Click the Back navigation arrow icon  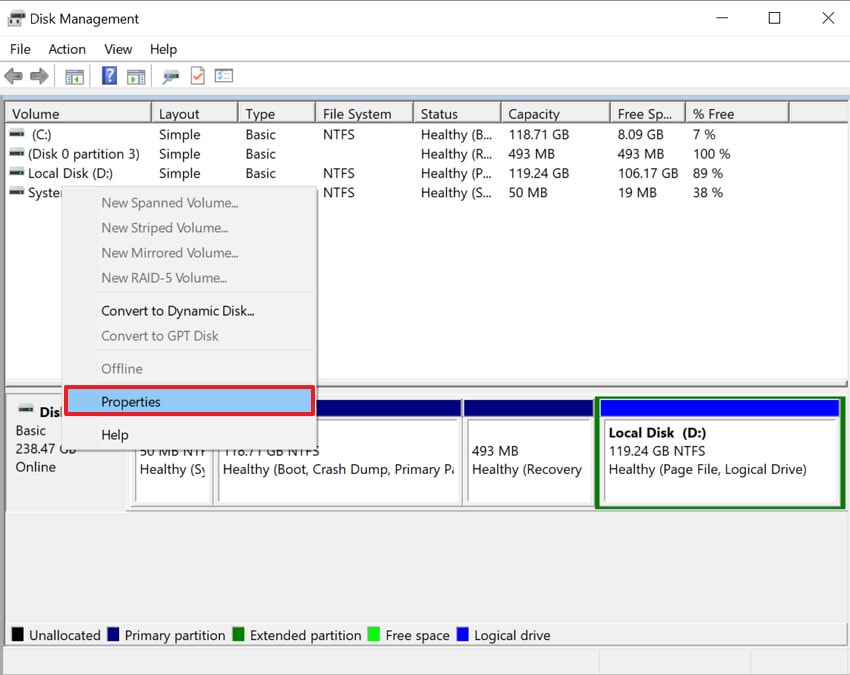(13, 76)
